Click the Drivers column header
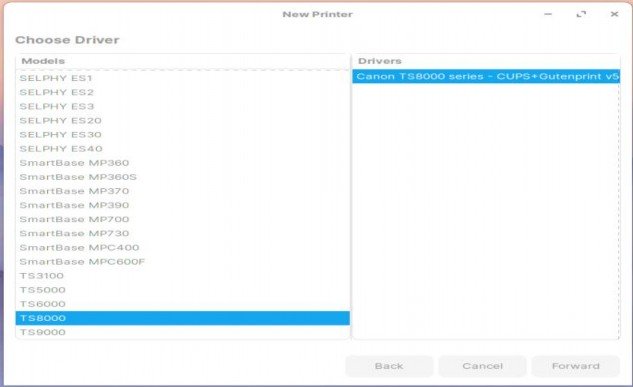This screenshot has height=387, width=633. pos(486,61)
